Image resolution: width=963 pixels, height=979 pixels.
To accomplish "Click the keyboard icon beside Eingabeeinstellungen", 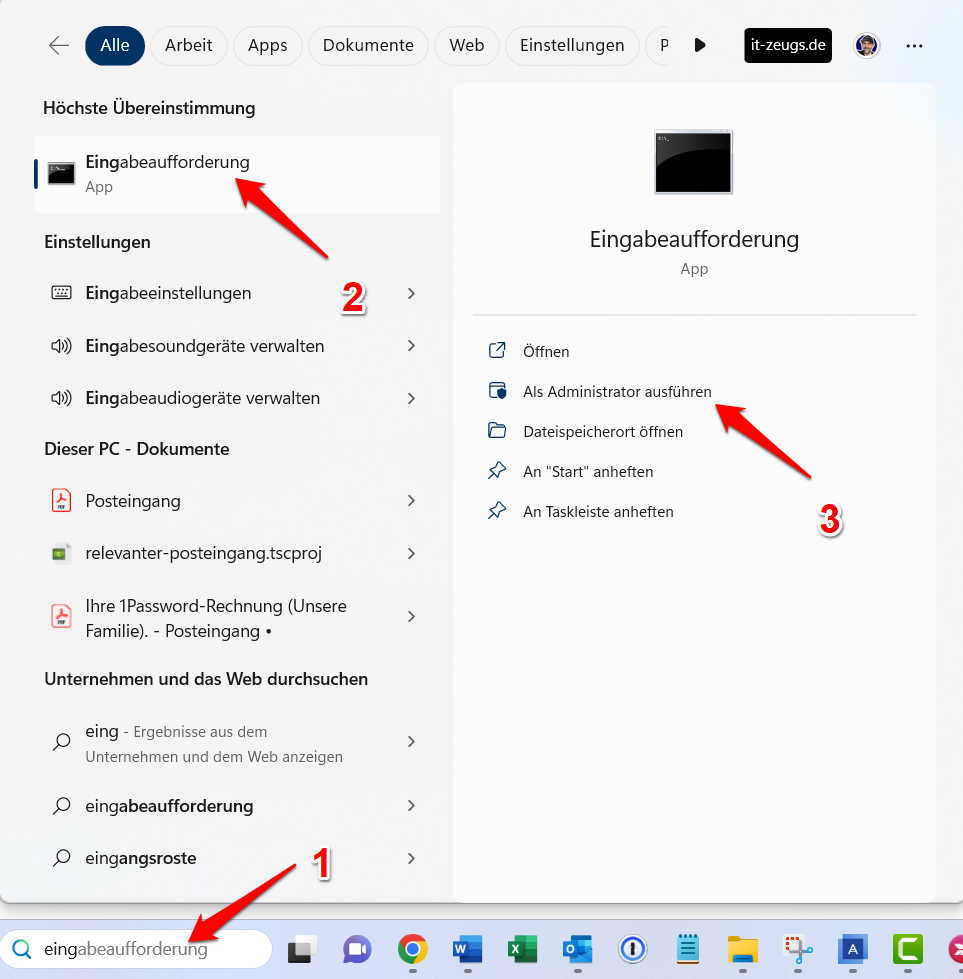I will click(x=61, y=292).
